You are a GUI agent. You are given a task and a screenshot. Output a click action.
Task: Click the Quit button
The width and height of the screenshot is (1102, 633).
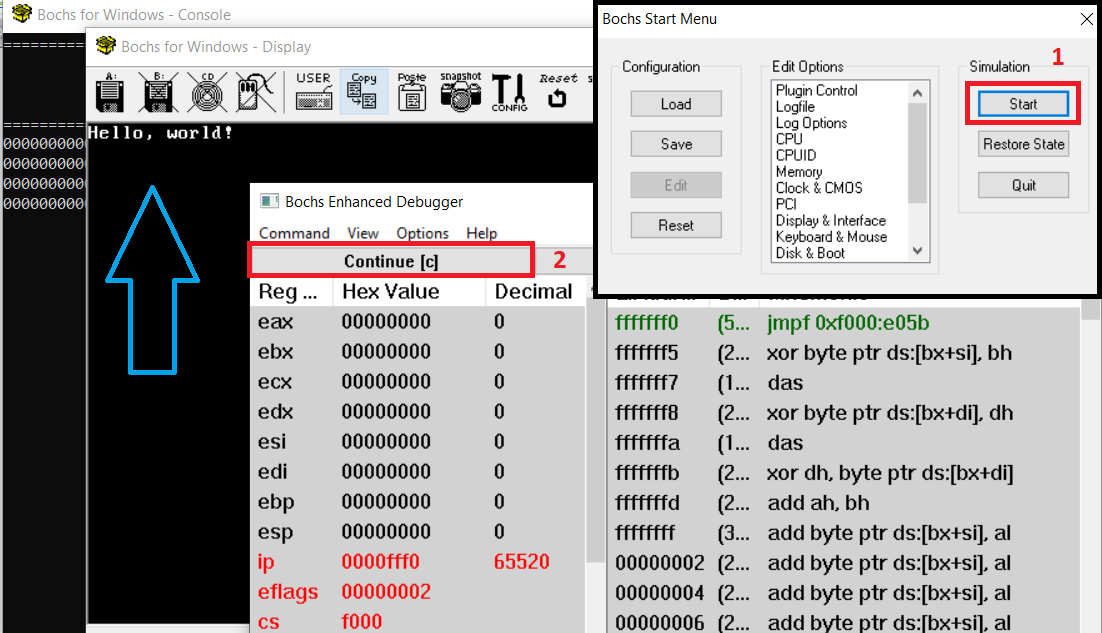pyautogui.click(x=1023, y=185)
